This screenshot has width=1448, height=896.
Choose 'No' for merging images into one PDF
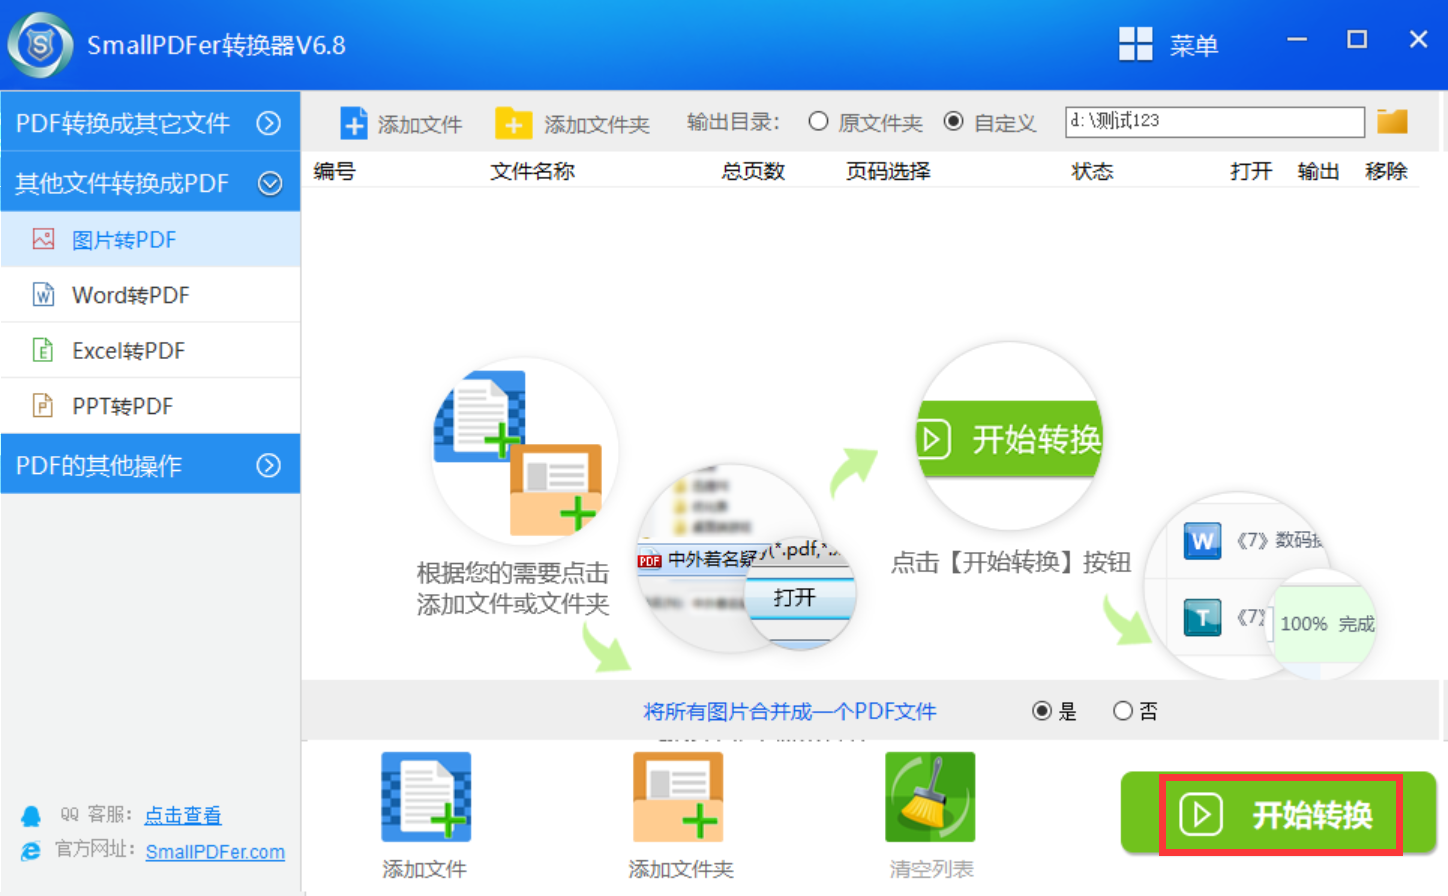coord(1123,710)
